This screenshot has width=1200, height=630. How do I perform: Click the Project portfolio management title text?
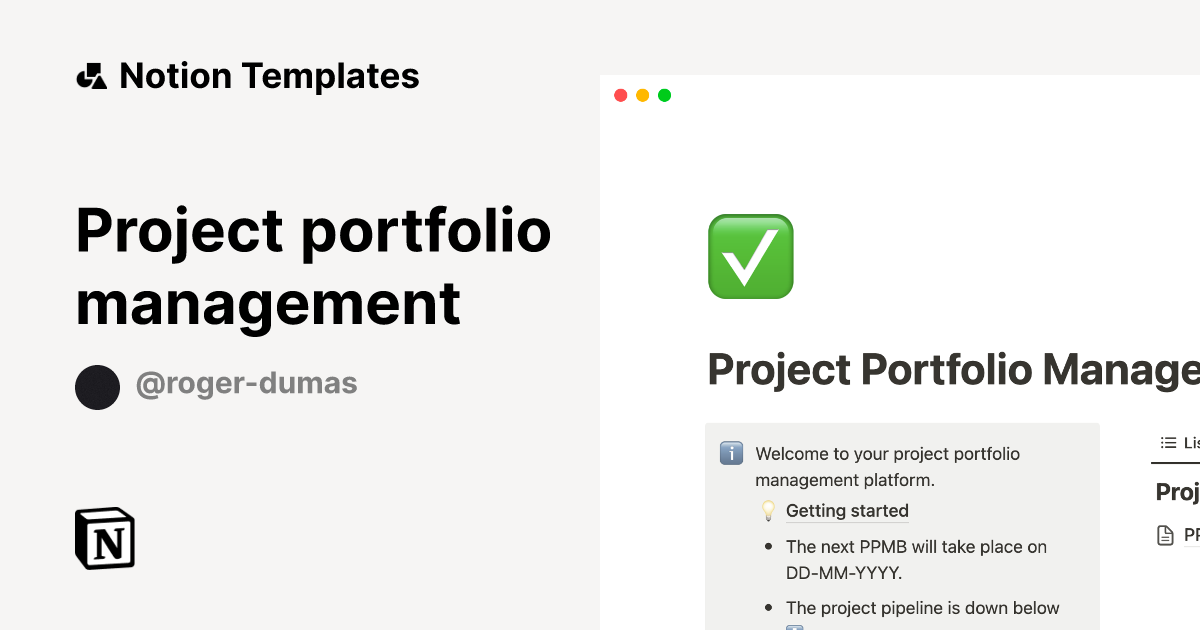coord(314,267)
